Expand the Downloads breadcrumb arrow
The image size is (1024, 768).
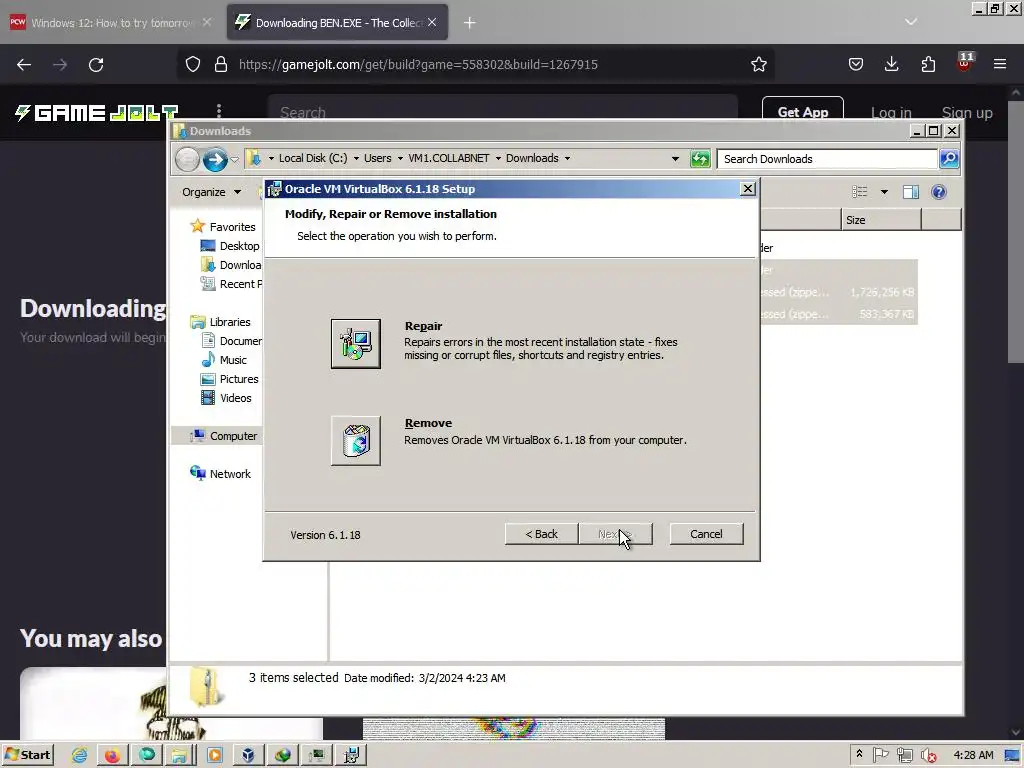[568, 158]
